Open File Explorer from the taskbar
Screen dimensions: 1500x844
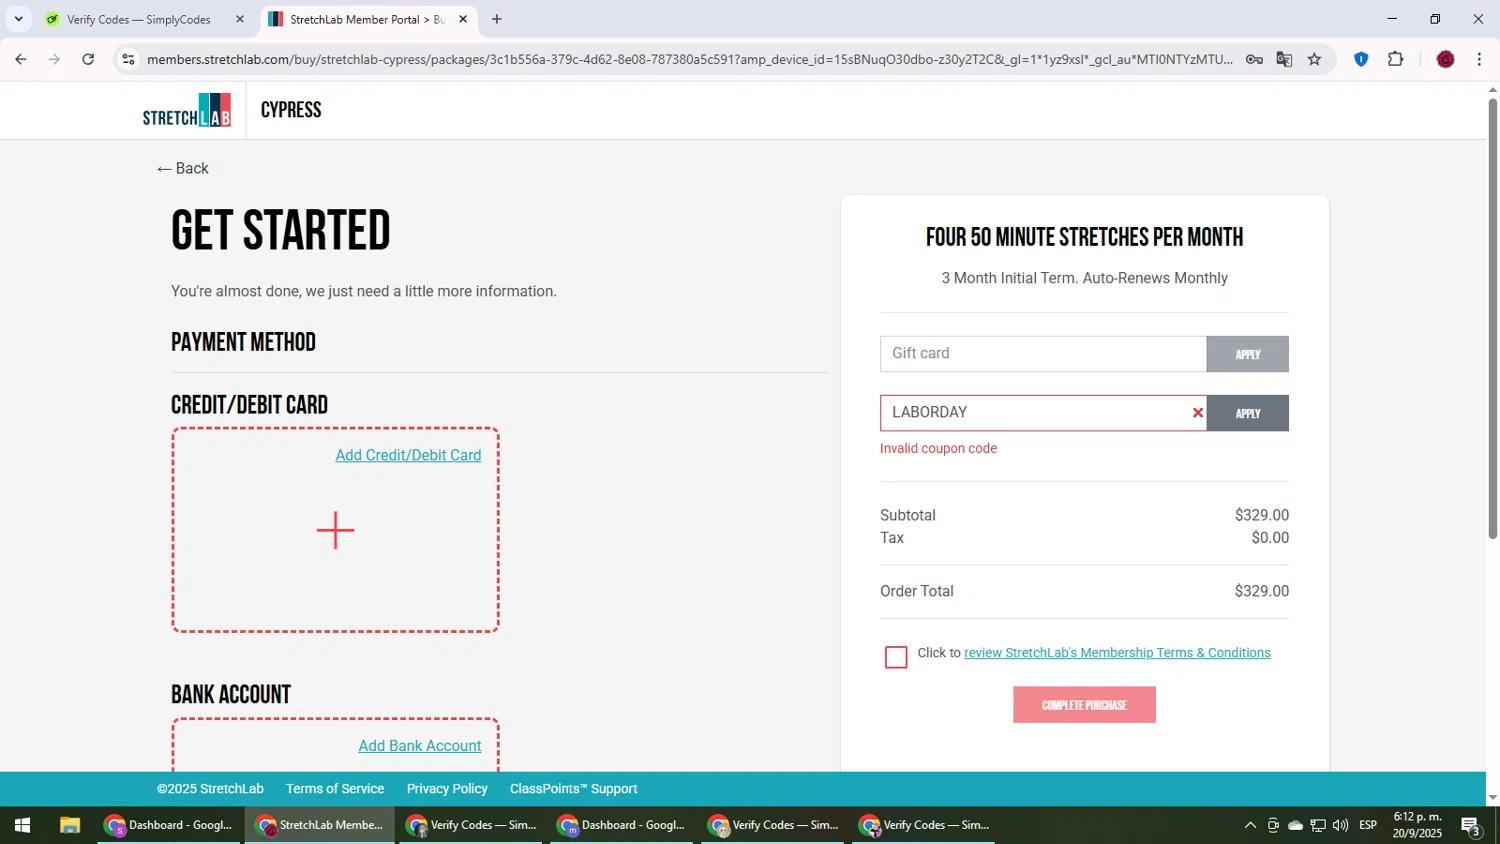click(69, 825)
